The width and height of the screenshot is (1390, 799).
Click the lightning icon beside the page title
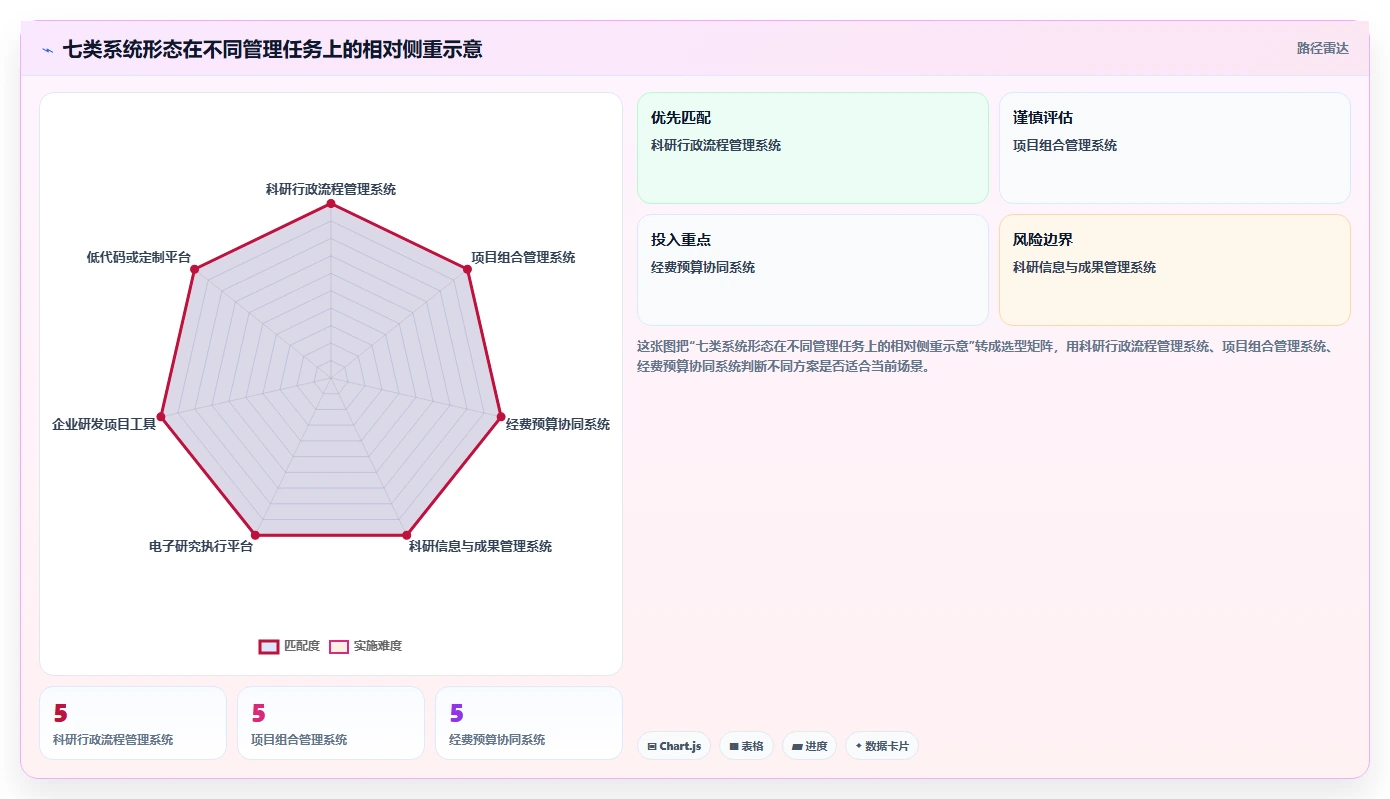pos(48,49)
